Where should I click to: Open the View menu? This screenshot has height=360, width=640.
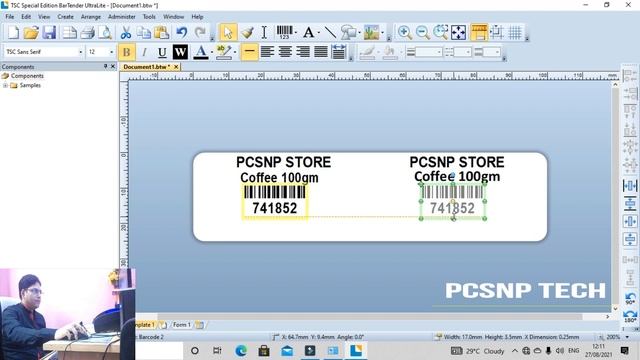pyautogui.click(x=44, y=17)
